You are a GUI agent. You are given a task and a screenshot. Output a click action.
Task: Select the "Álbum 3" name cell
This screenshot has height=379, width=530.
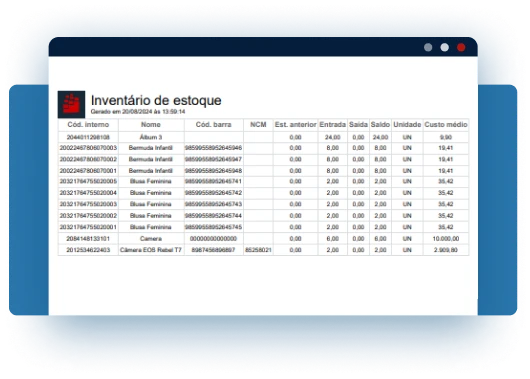pos(151,137)
